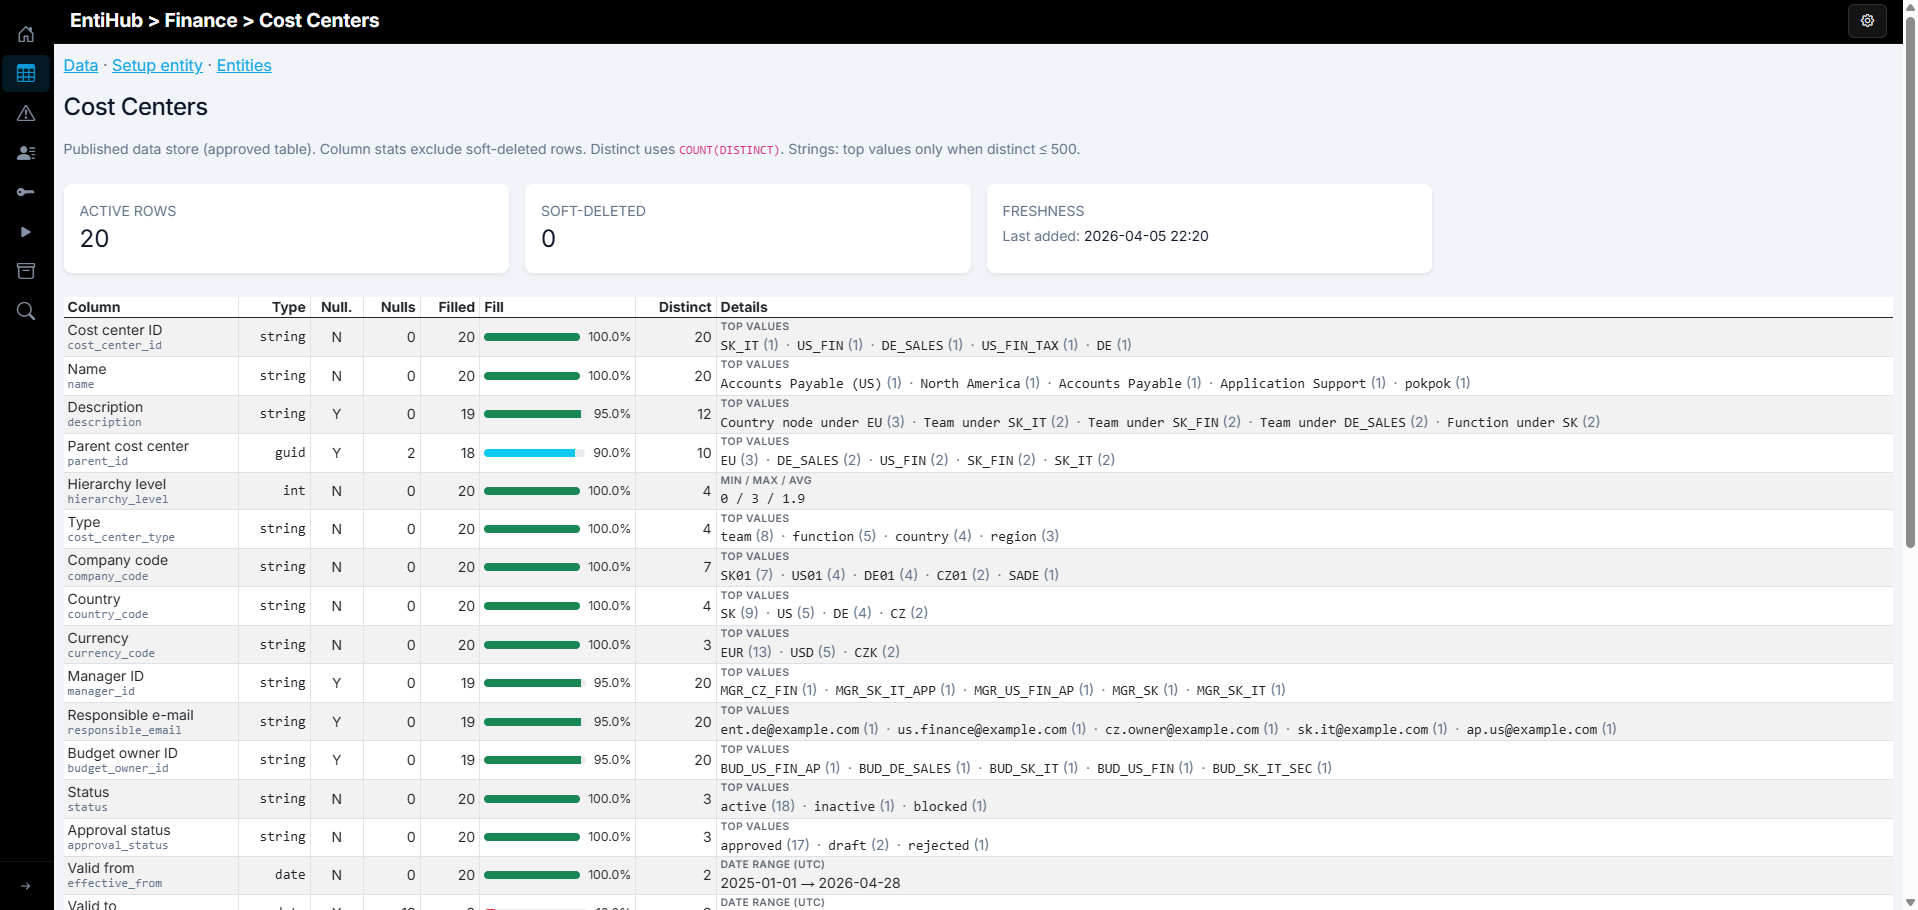Open the key icon in sidebar

(26, 192)
